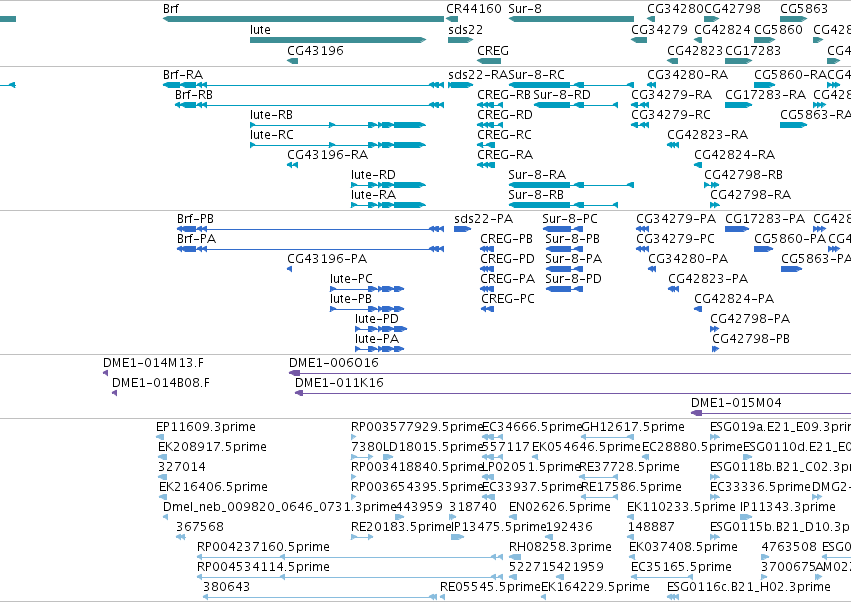Select the CG42823-RA transcript label

tap(707, 135)
